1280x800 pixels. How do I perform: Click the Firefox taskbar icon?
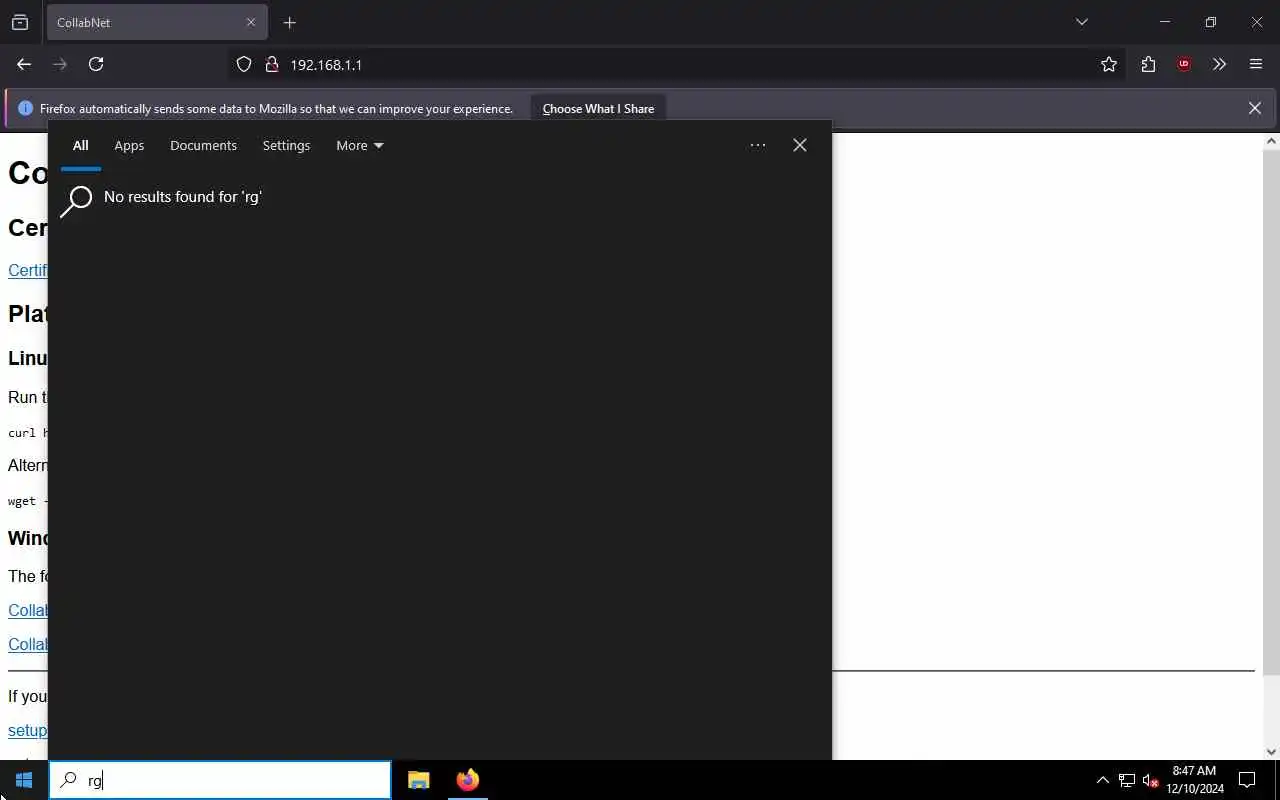467,780
